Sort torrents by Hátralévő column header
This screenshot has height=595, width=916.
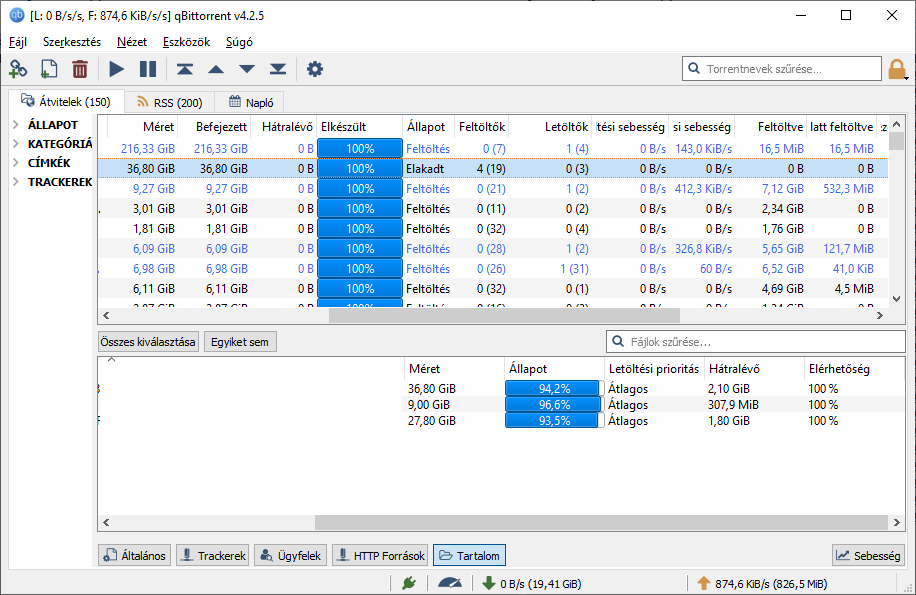pyautogui.click(x=283, y=127)
